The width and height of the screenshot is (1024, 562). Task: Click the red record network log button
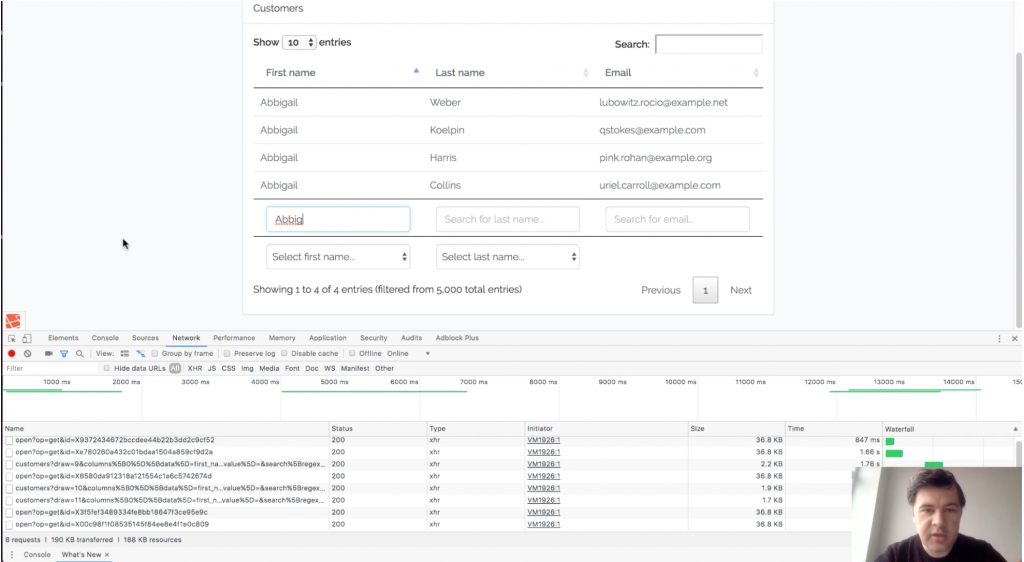click(x=12, y=353)
